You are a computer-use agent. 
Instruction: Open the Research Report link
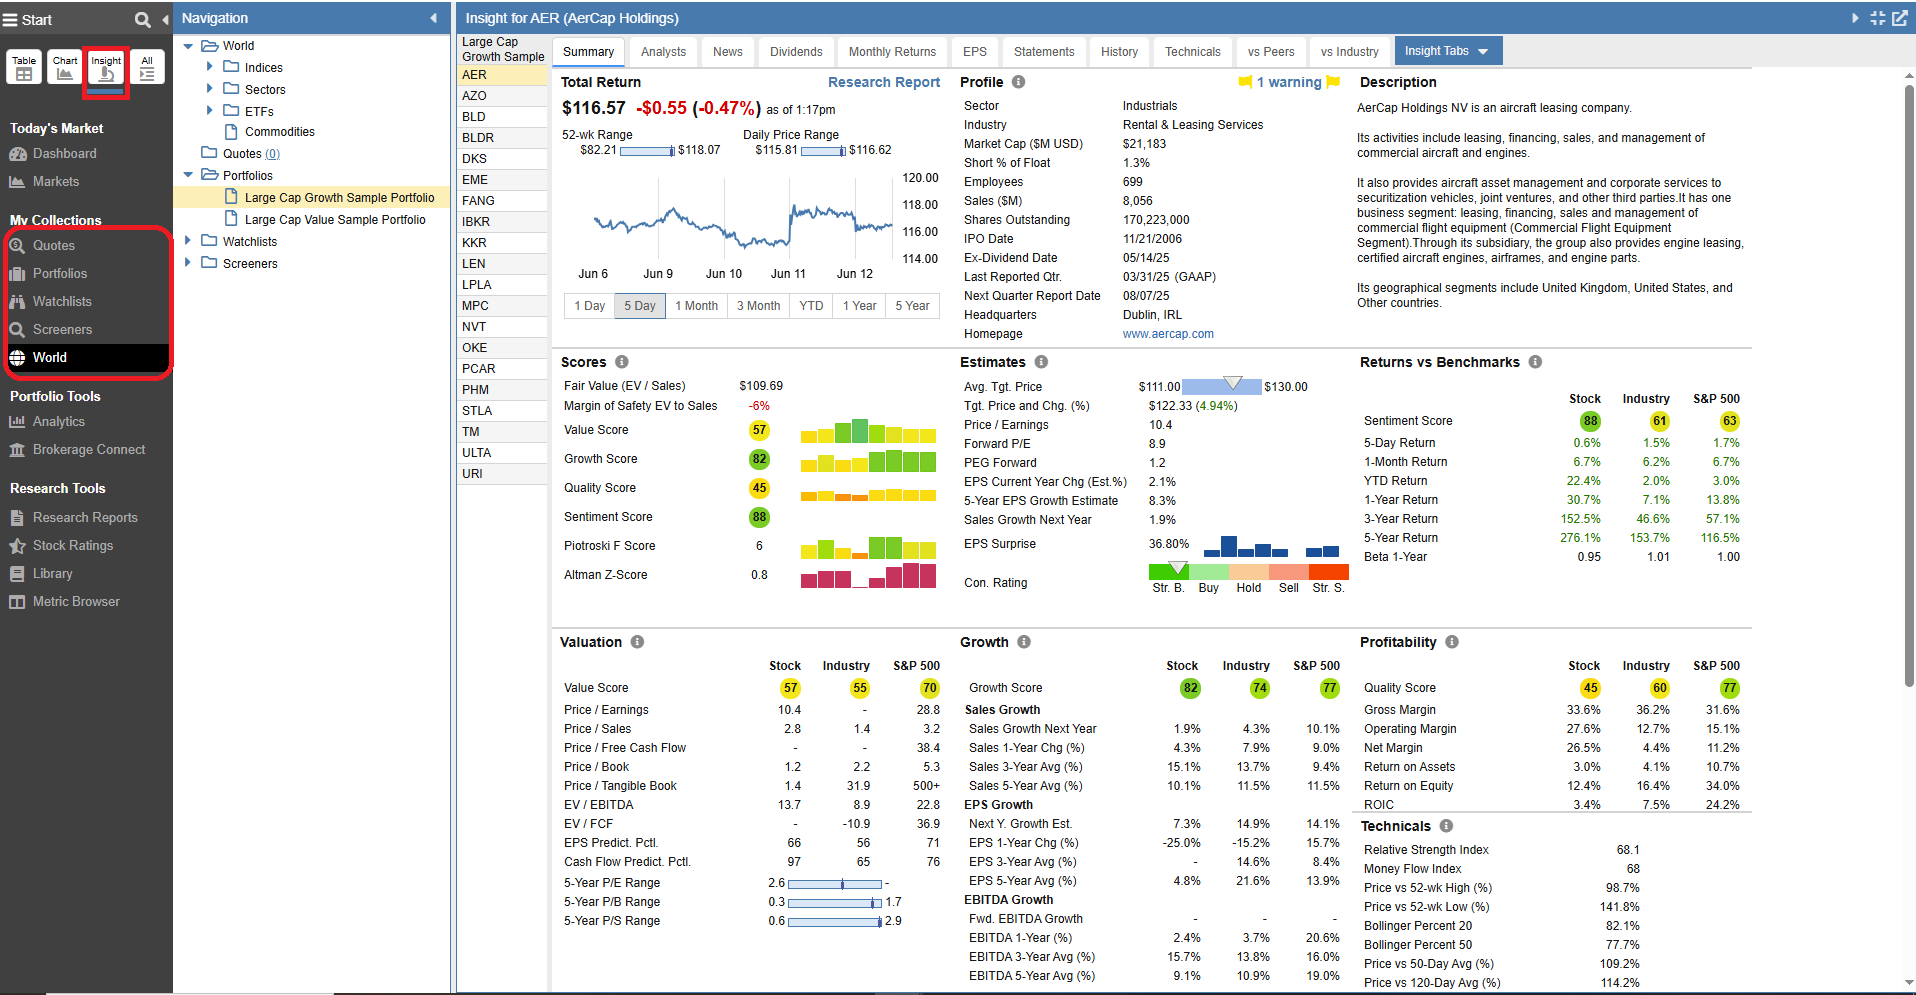(883, 82)
